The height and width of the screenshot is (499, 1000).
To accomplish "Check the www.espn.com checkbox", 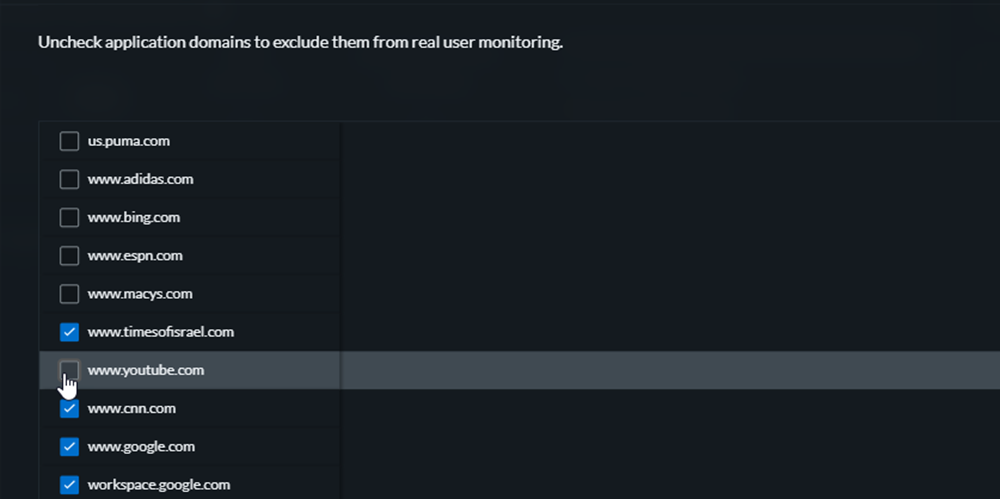I will click(69, 256).
